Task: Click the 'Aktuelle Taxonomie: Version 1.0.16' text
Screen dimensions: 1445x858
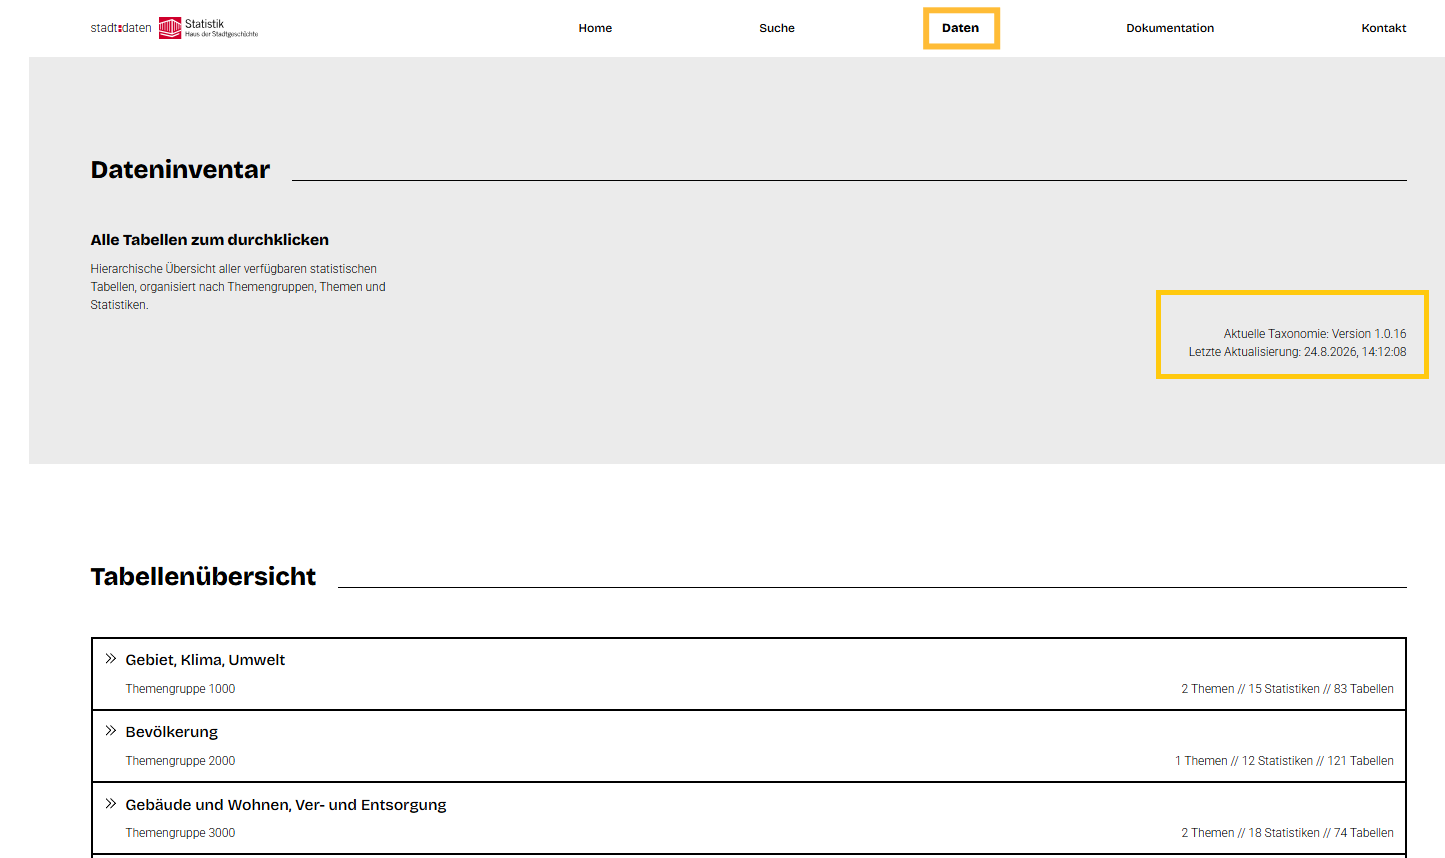Action: [1315, 334]
